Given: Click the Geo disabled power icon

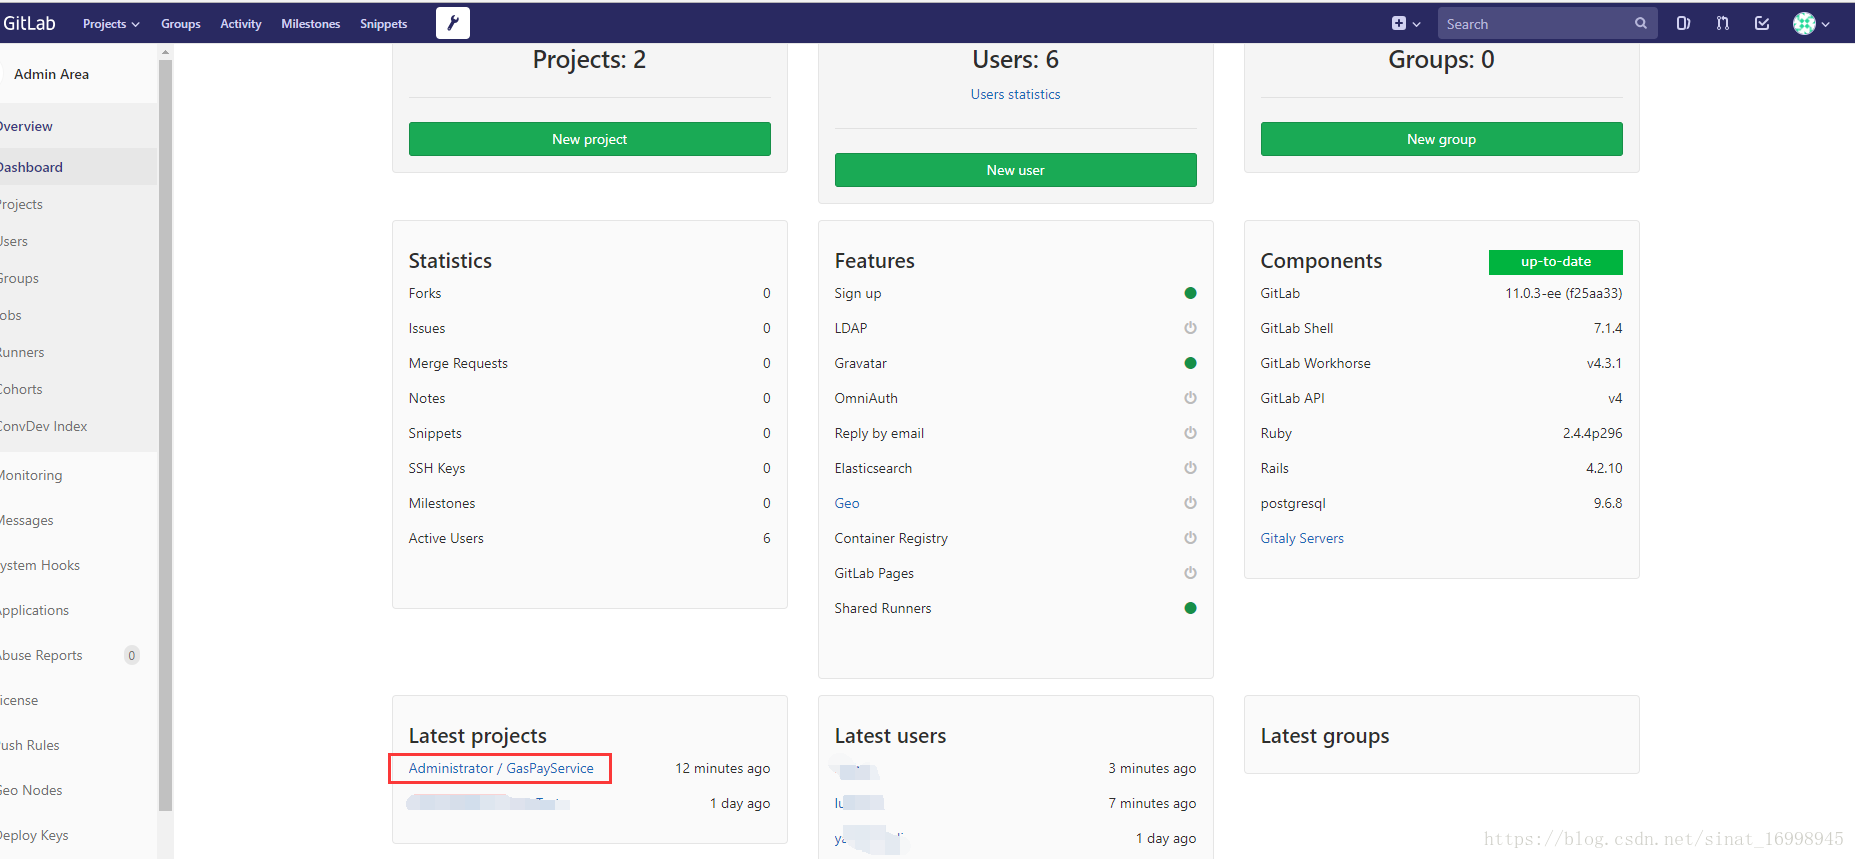Looking at the screenshot, I should coord(1190,503).
